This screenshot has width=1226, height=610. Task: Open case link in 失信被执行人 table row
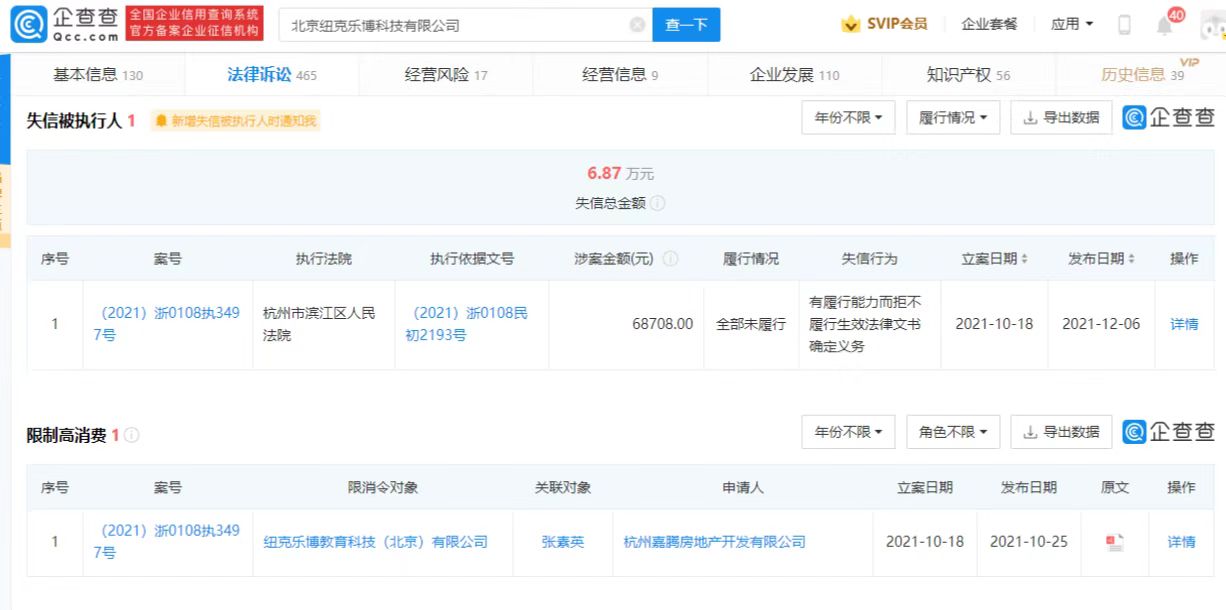point(167,324)
